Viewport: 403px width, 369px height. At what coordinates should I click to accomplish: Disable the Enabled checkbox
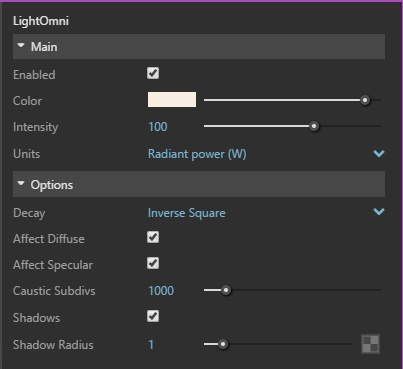click(153, 73)
